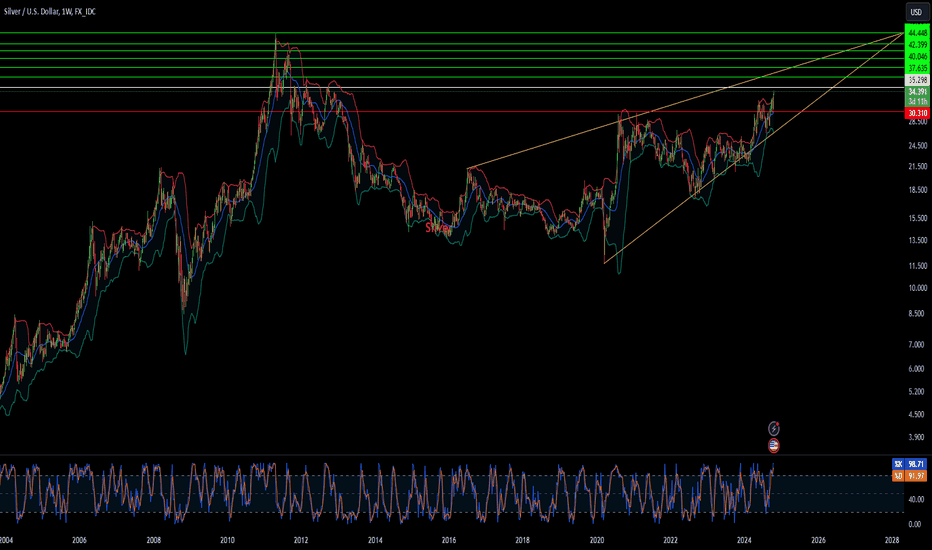
Task: Click the 44.448 price label
Action: pos(917,33)
